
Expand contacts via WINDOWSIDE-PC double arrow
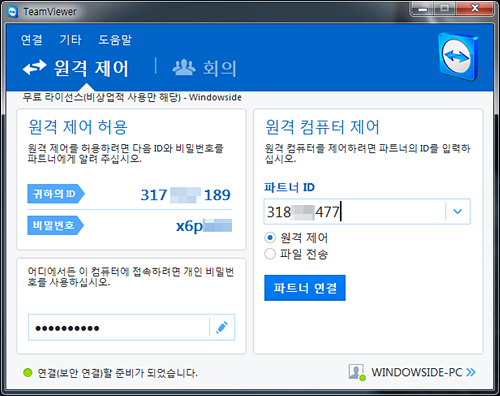pyautogui.click(x=471, y=372)
